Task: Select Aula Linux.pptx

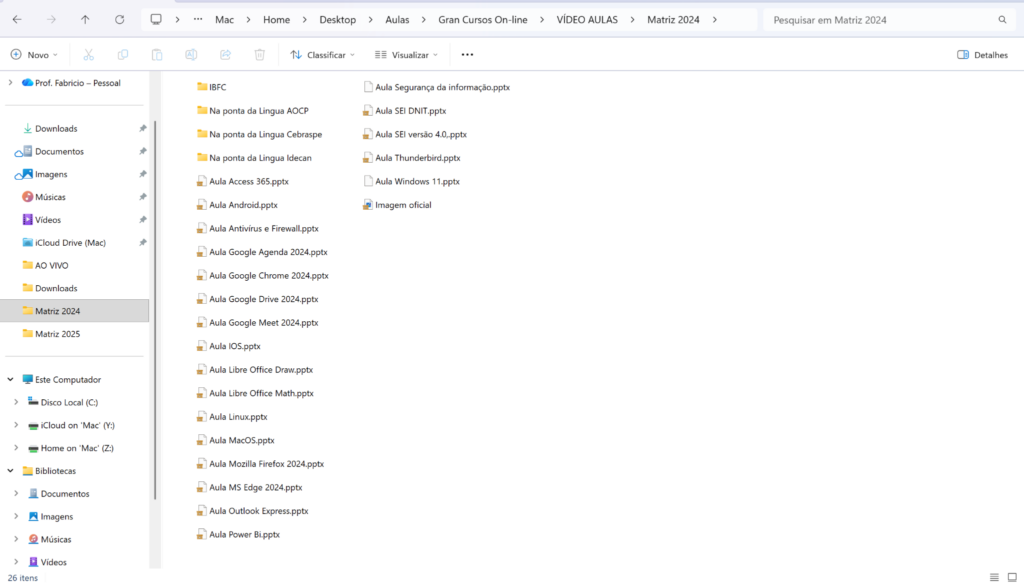Action: 232,417
